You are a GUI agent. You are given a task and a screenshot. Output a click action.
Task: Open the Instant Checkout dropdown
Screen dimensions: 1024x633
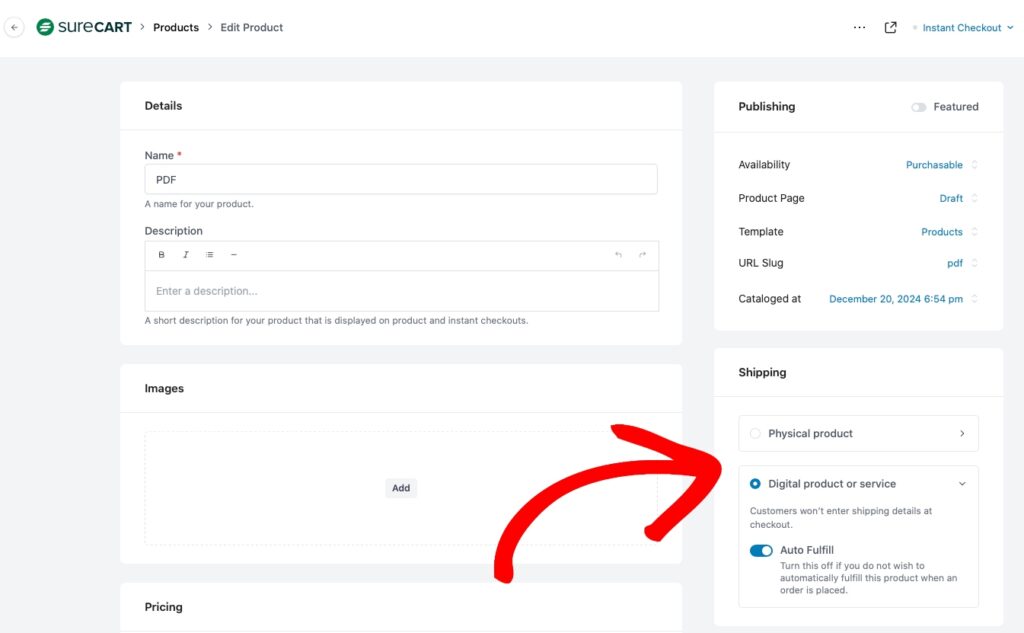tap(961, 28)
